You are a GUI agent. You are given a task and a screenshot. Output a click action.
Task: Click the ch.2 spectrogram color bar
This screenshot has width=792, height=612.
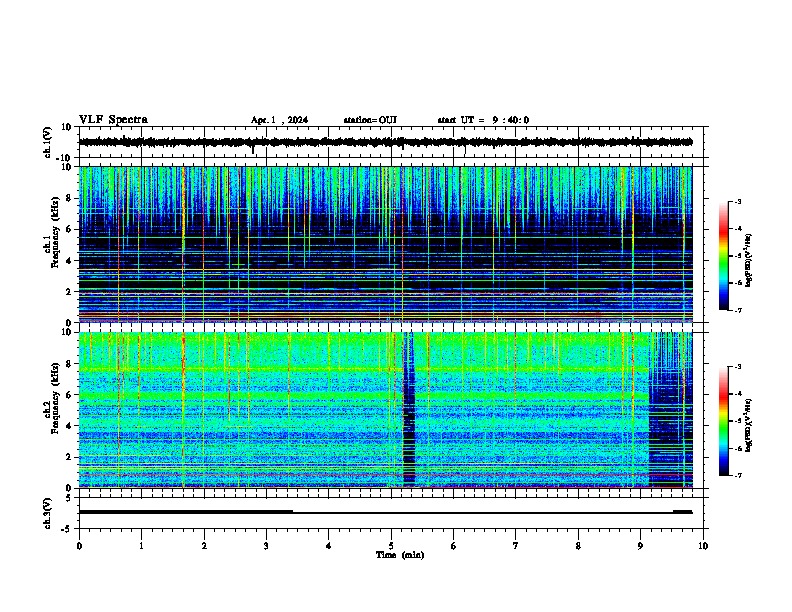point(724,421)
